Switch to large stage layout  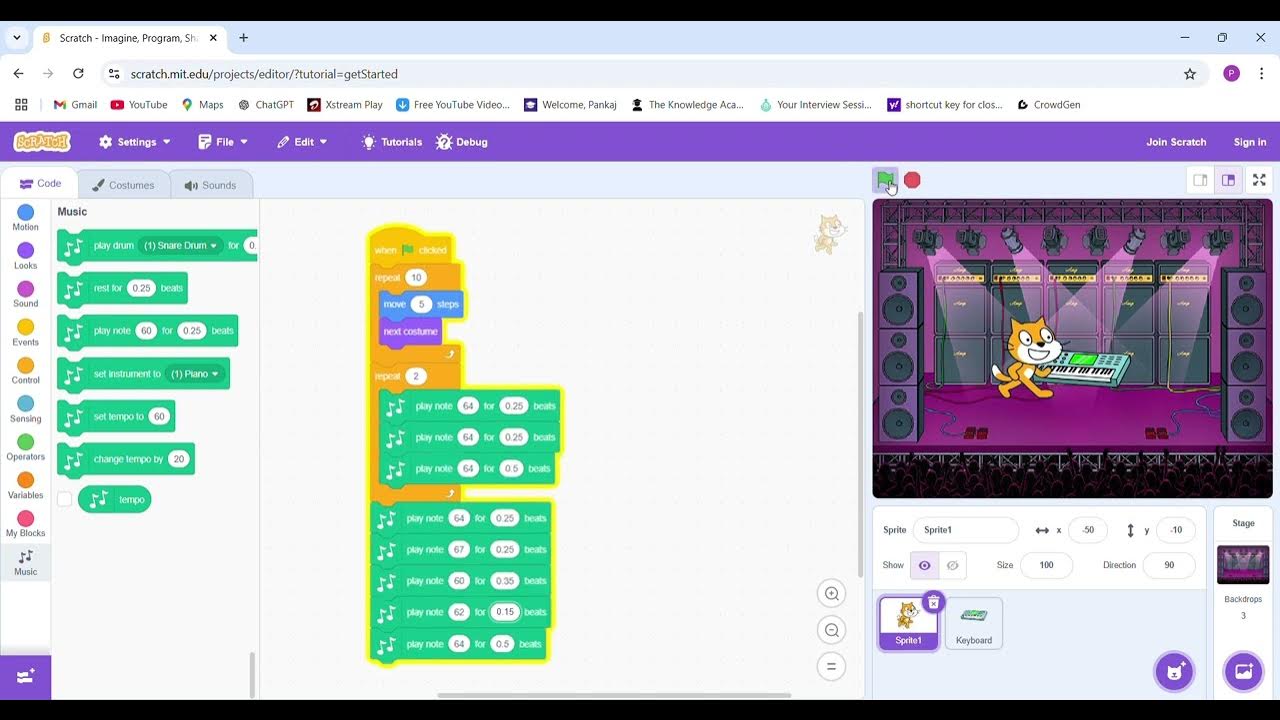point(1228,180)
